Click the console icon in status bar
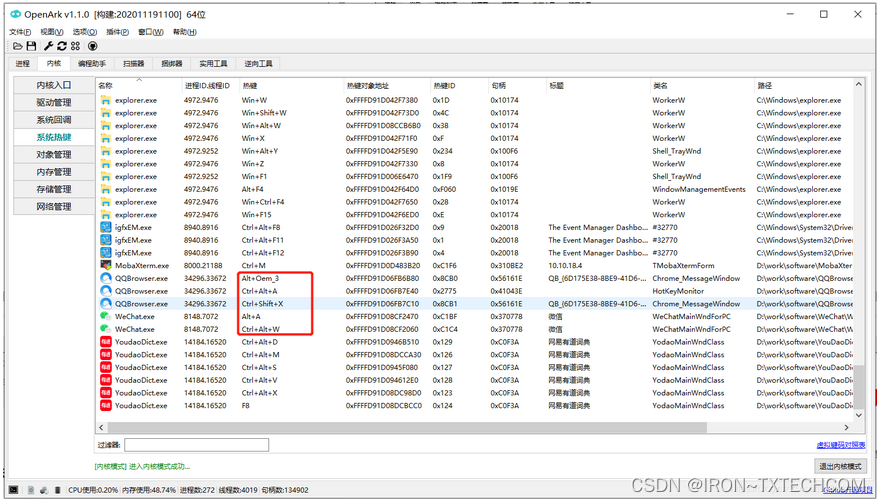 tap(14, 490)
